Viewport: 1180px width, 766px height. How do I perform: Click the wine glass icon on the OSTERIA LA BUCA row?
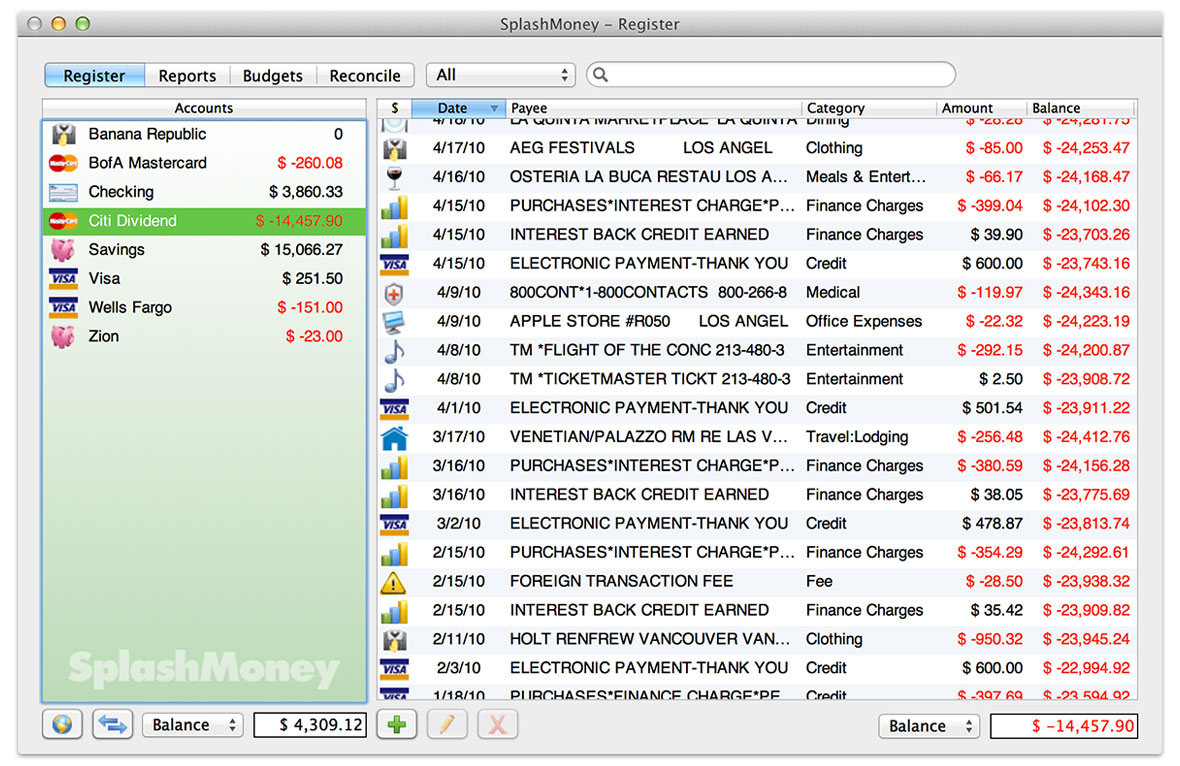394,178
